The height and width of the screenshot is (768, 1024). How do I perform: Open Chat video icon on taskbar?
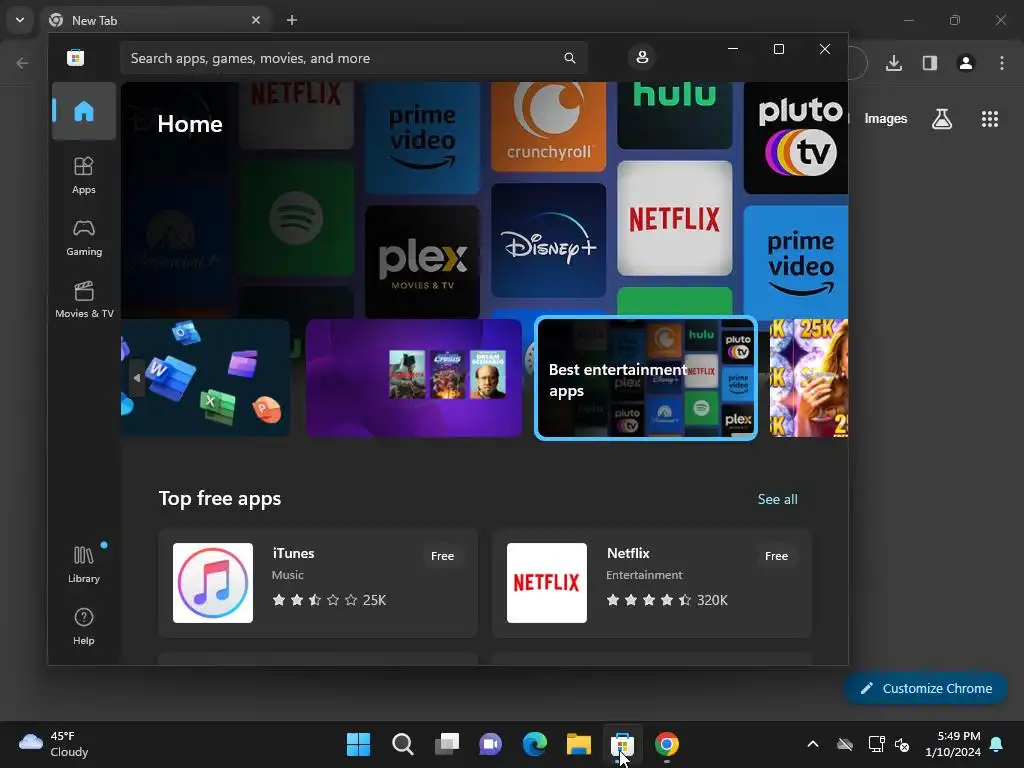490,744
